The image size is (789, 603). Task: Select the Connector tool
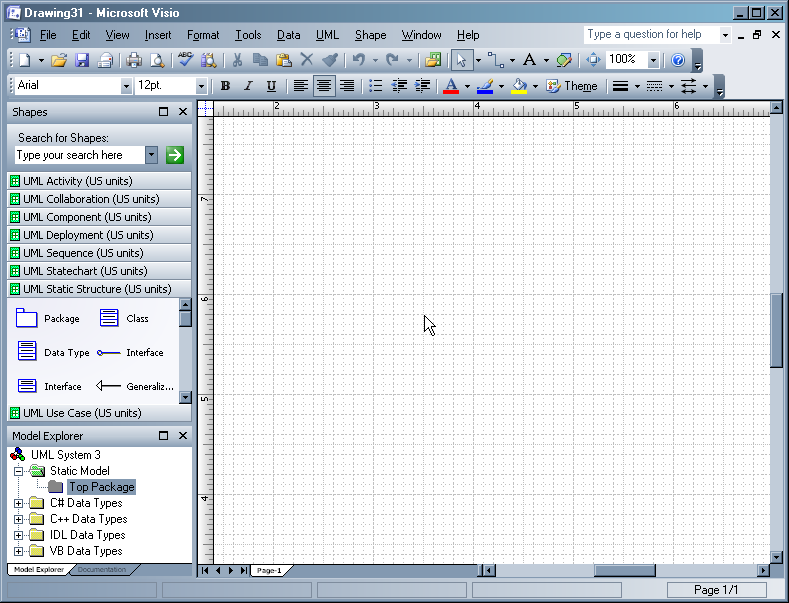click(x=495, y=60)
